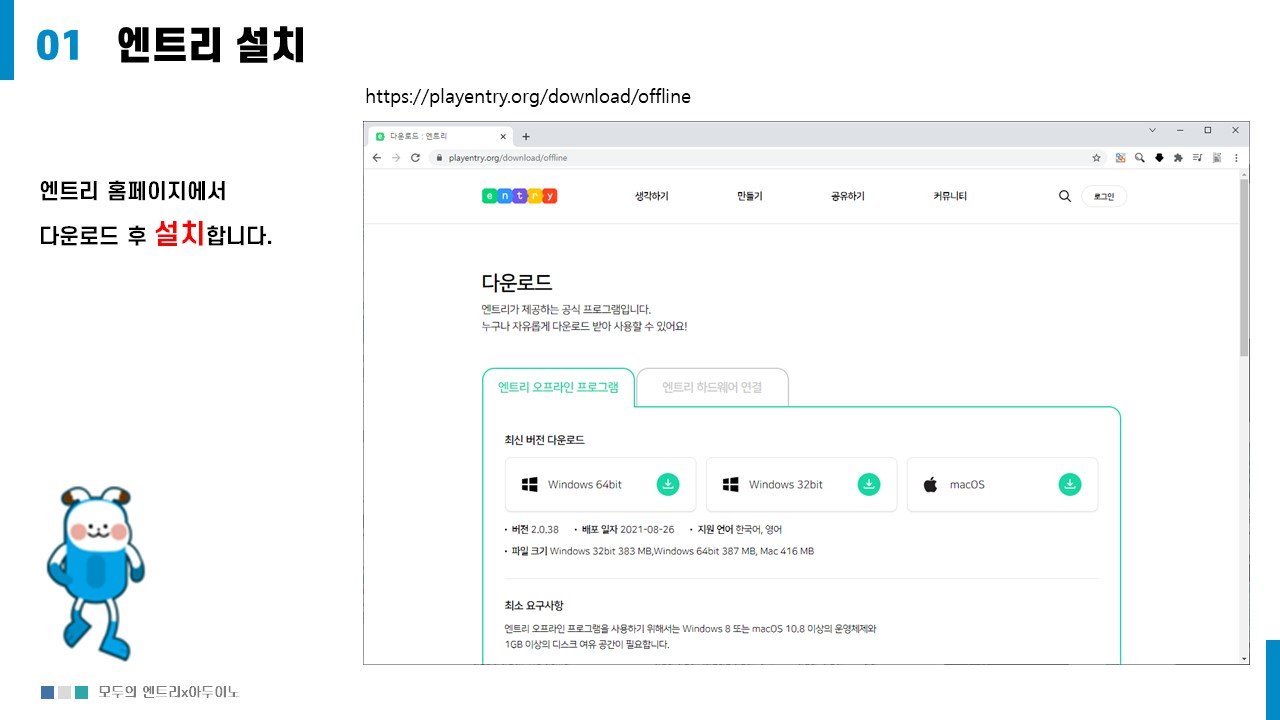Click the magnifier extension icon in toolbar
This screenshot has width=1280, height=720.
pyautogui.click(x=1140, y=158)
